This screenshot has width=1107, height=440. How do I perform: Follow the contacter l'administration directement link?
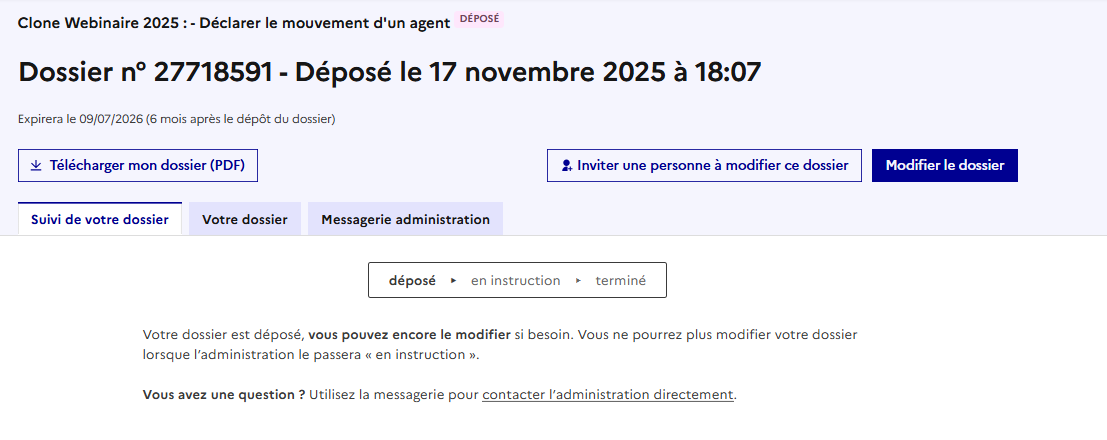coord(608,395)
